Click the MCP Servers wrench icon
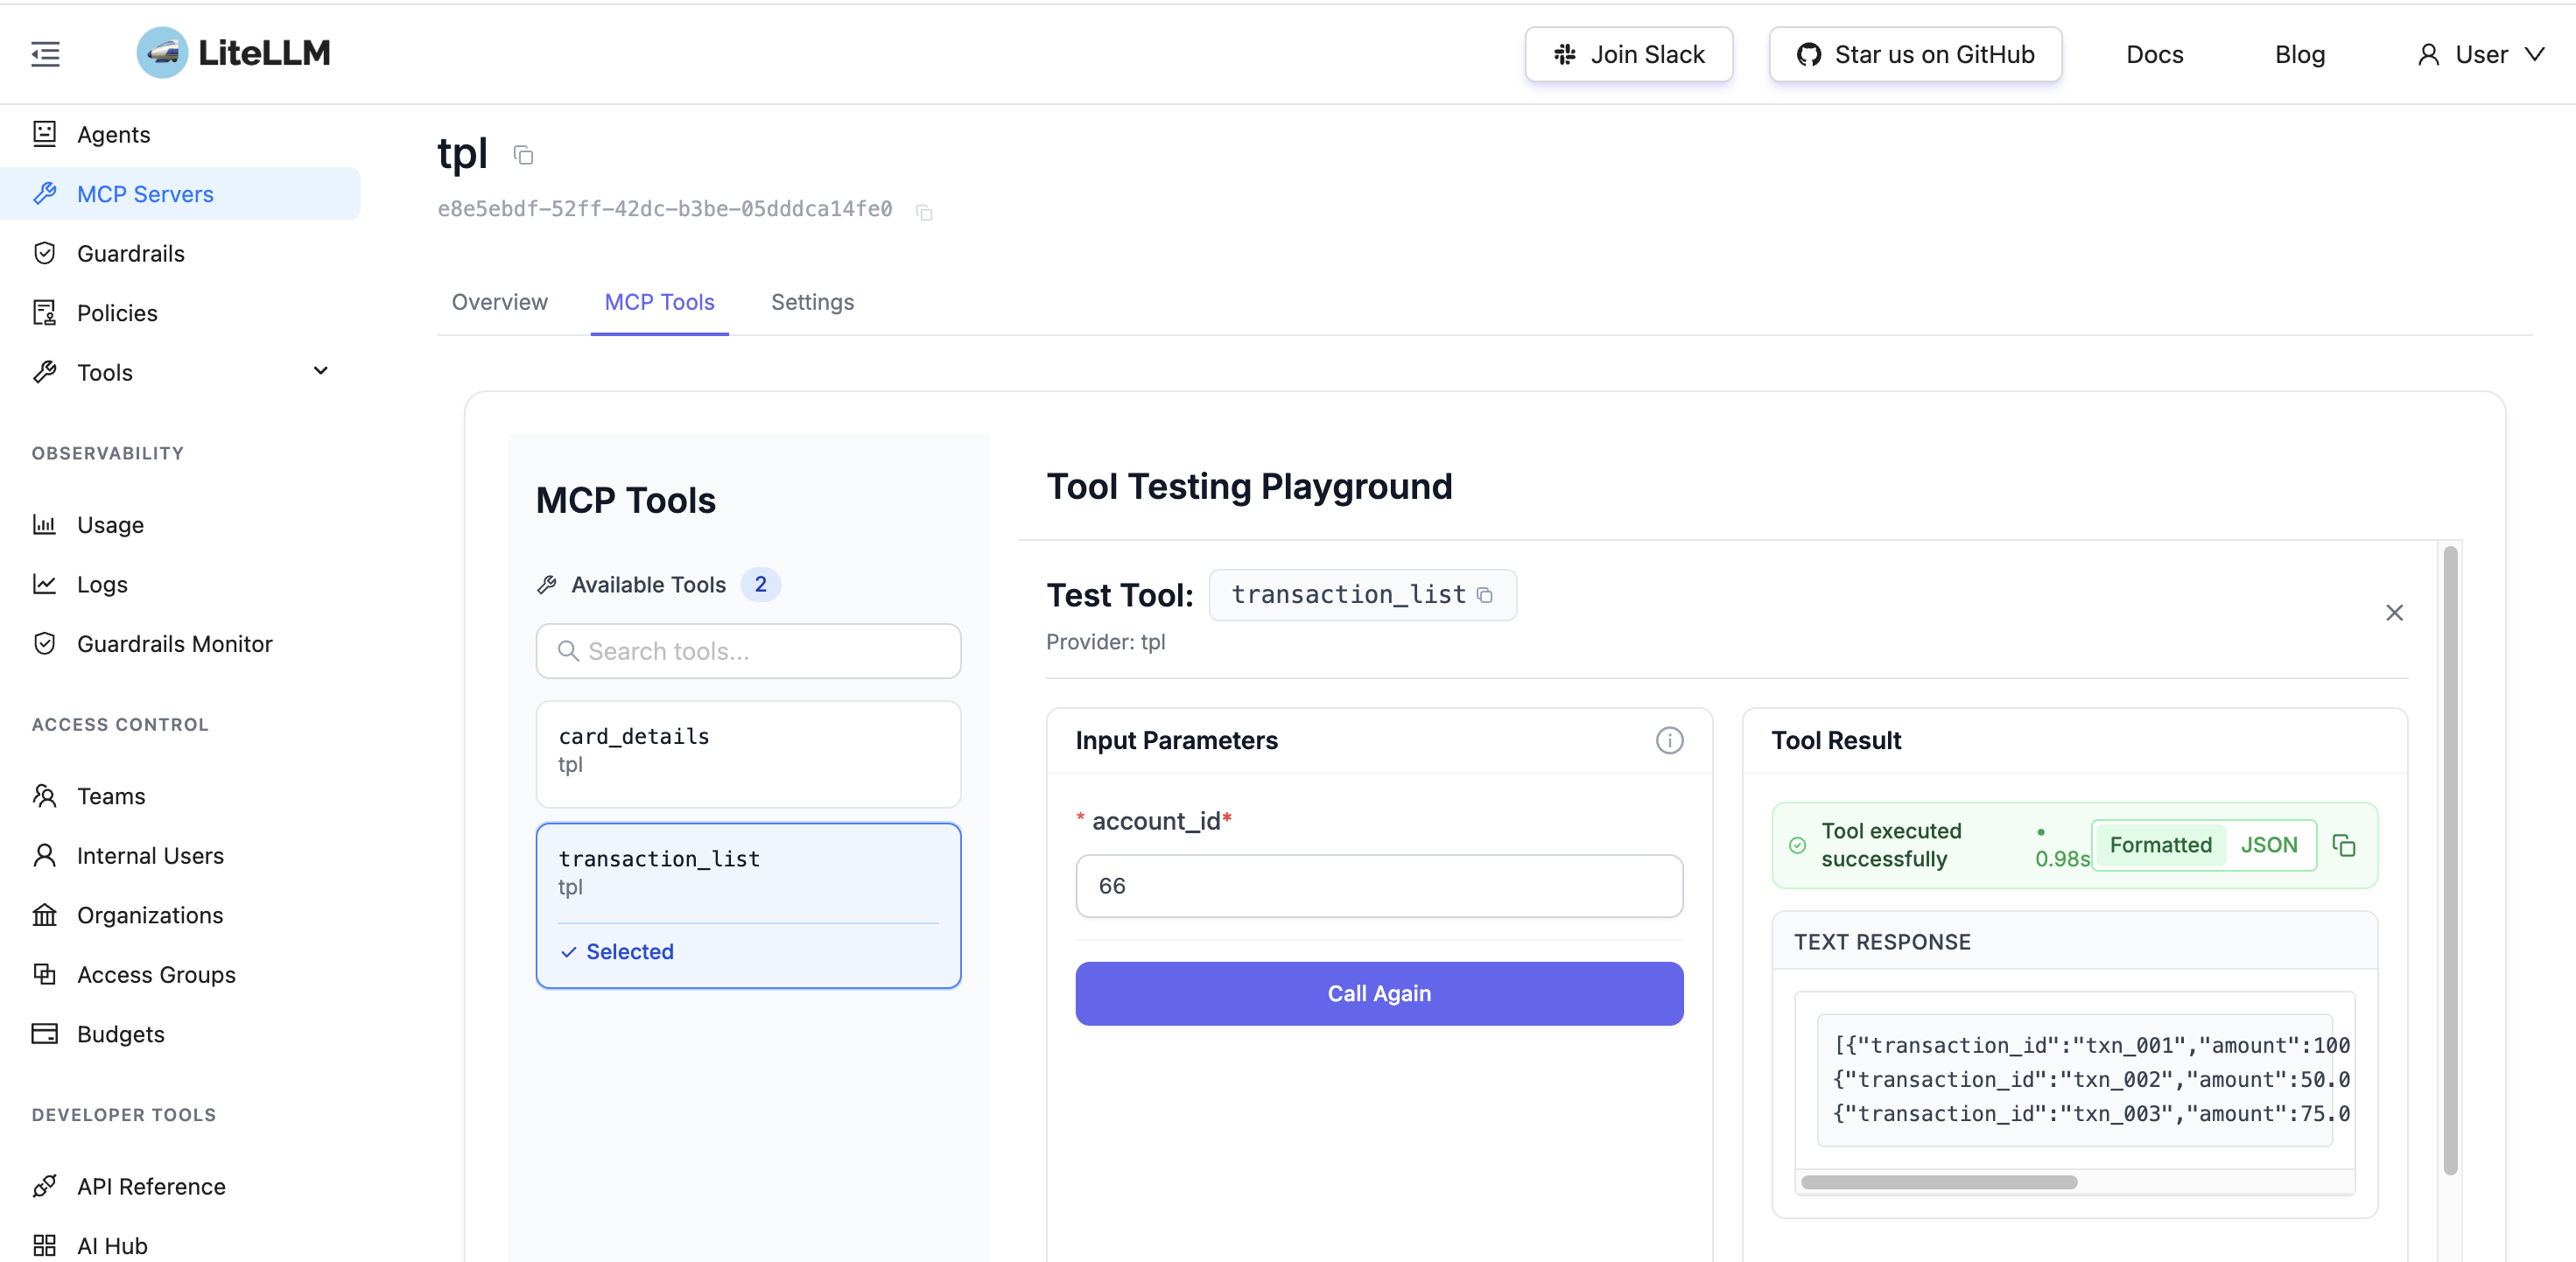 44,193
